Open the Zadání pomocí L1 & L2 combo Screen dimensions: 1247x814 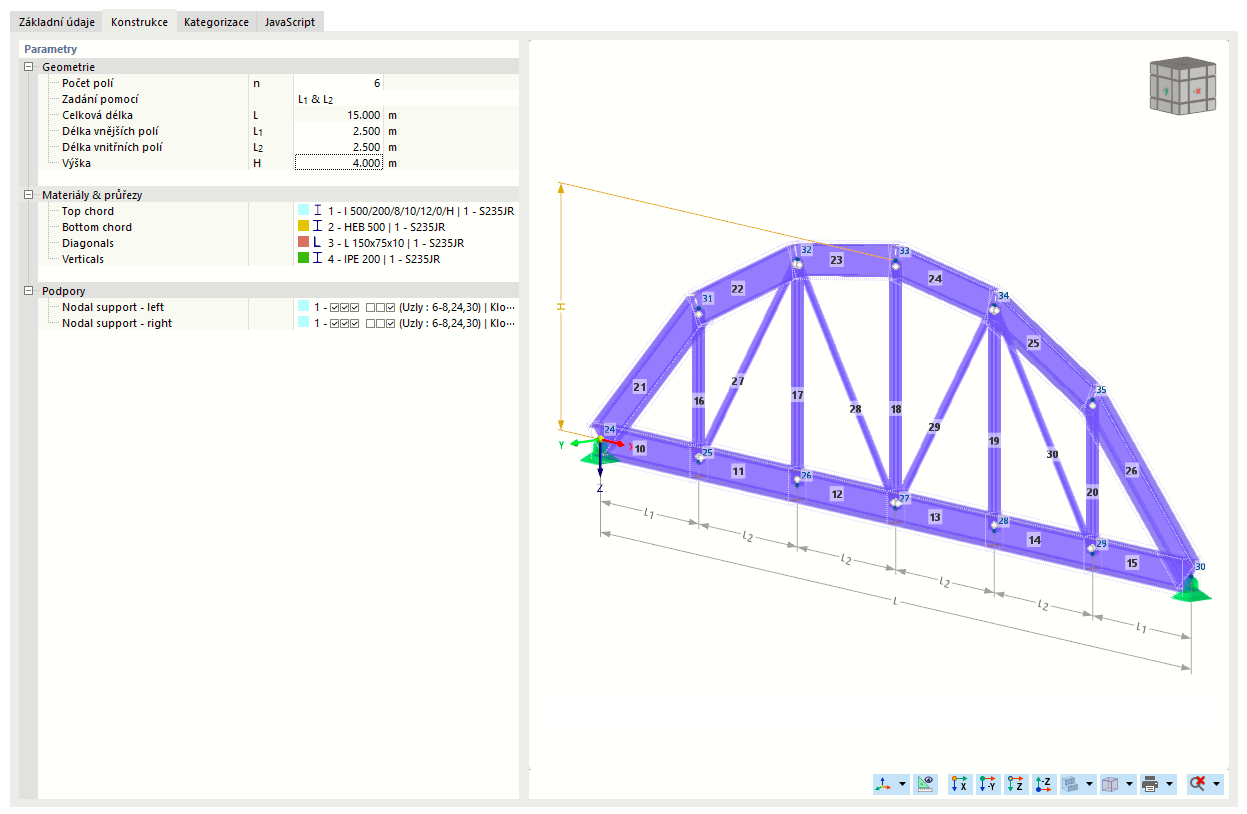click(x=405, y=99)
